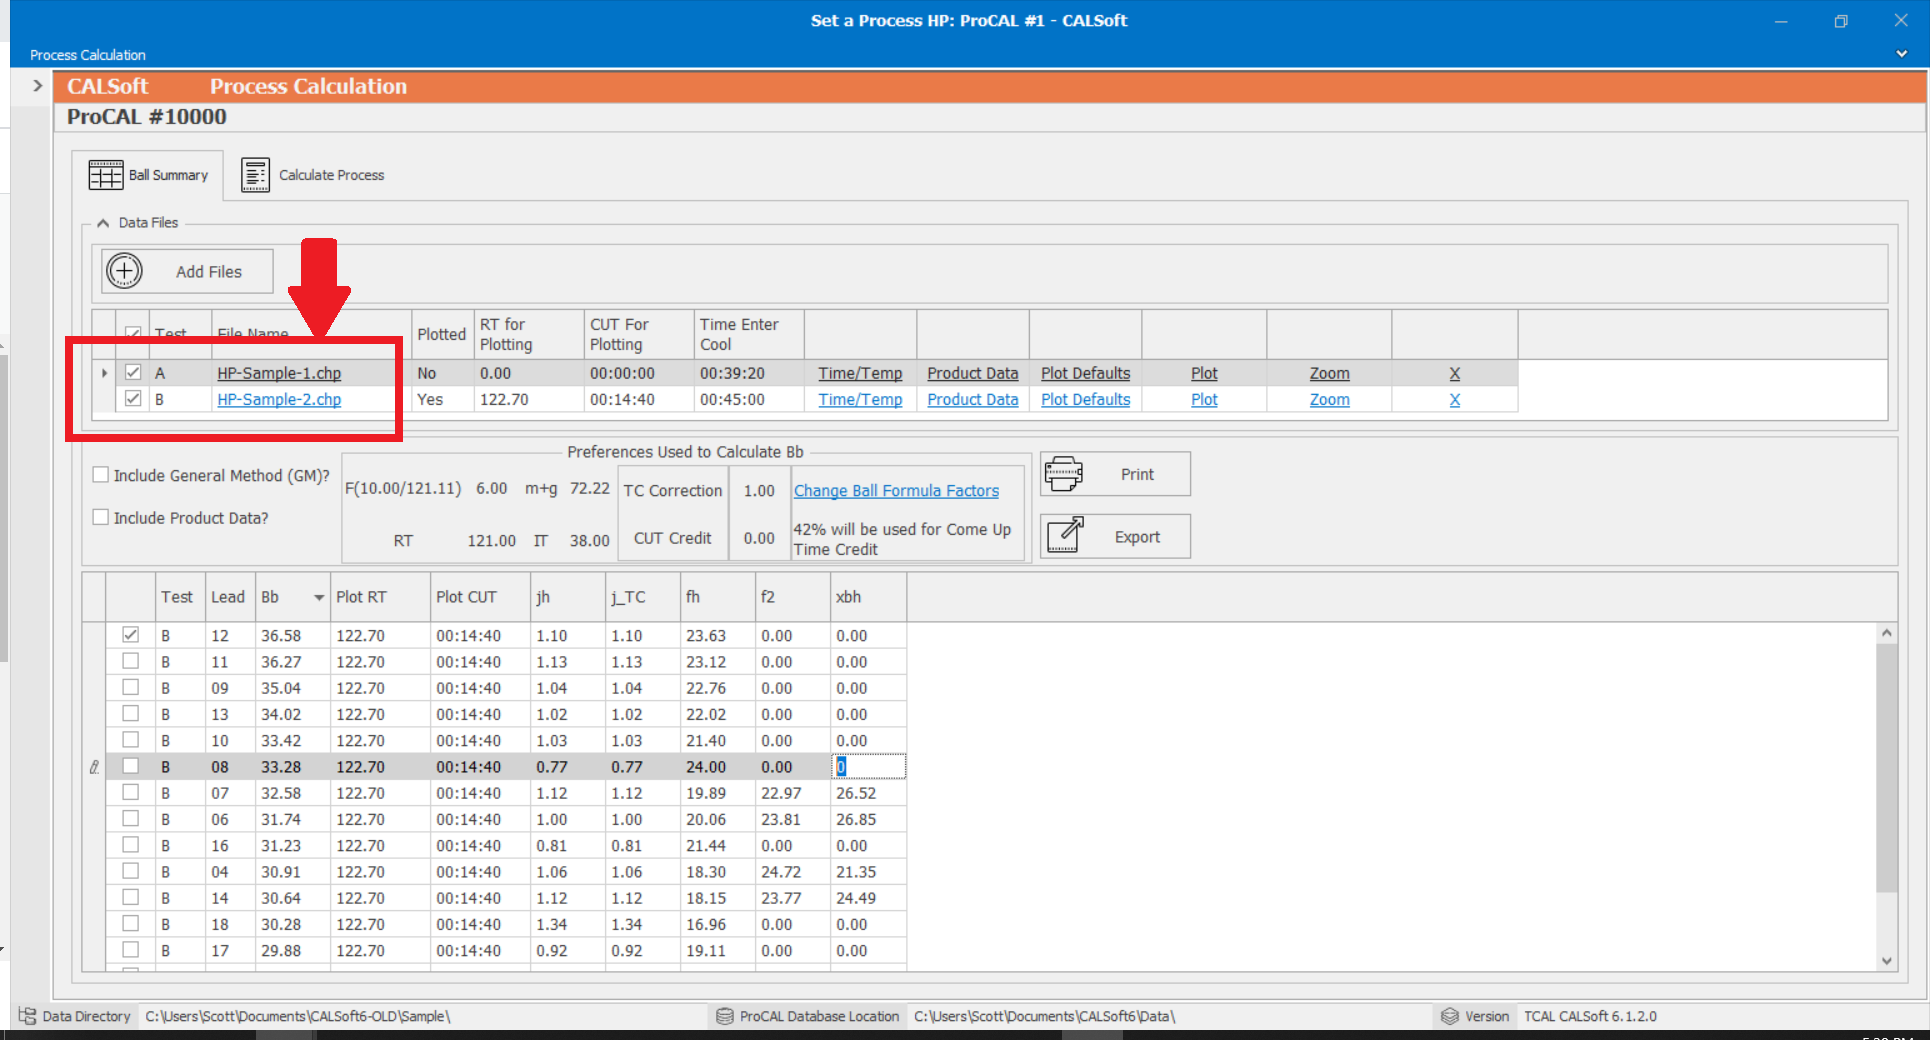Open Product Data for test B row
Viewport: 1930px width, 1040px height.
972,399
